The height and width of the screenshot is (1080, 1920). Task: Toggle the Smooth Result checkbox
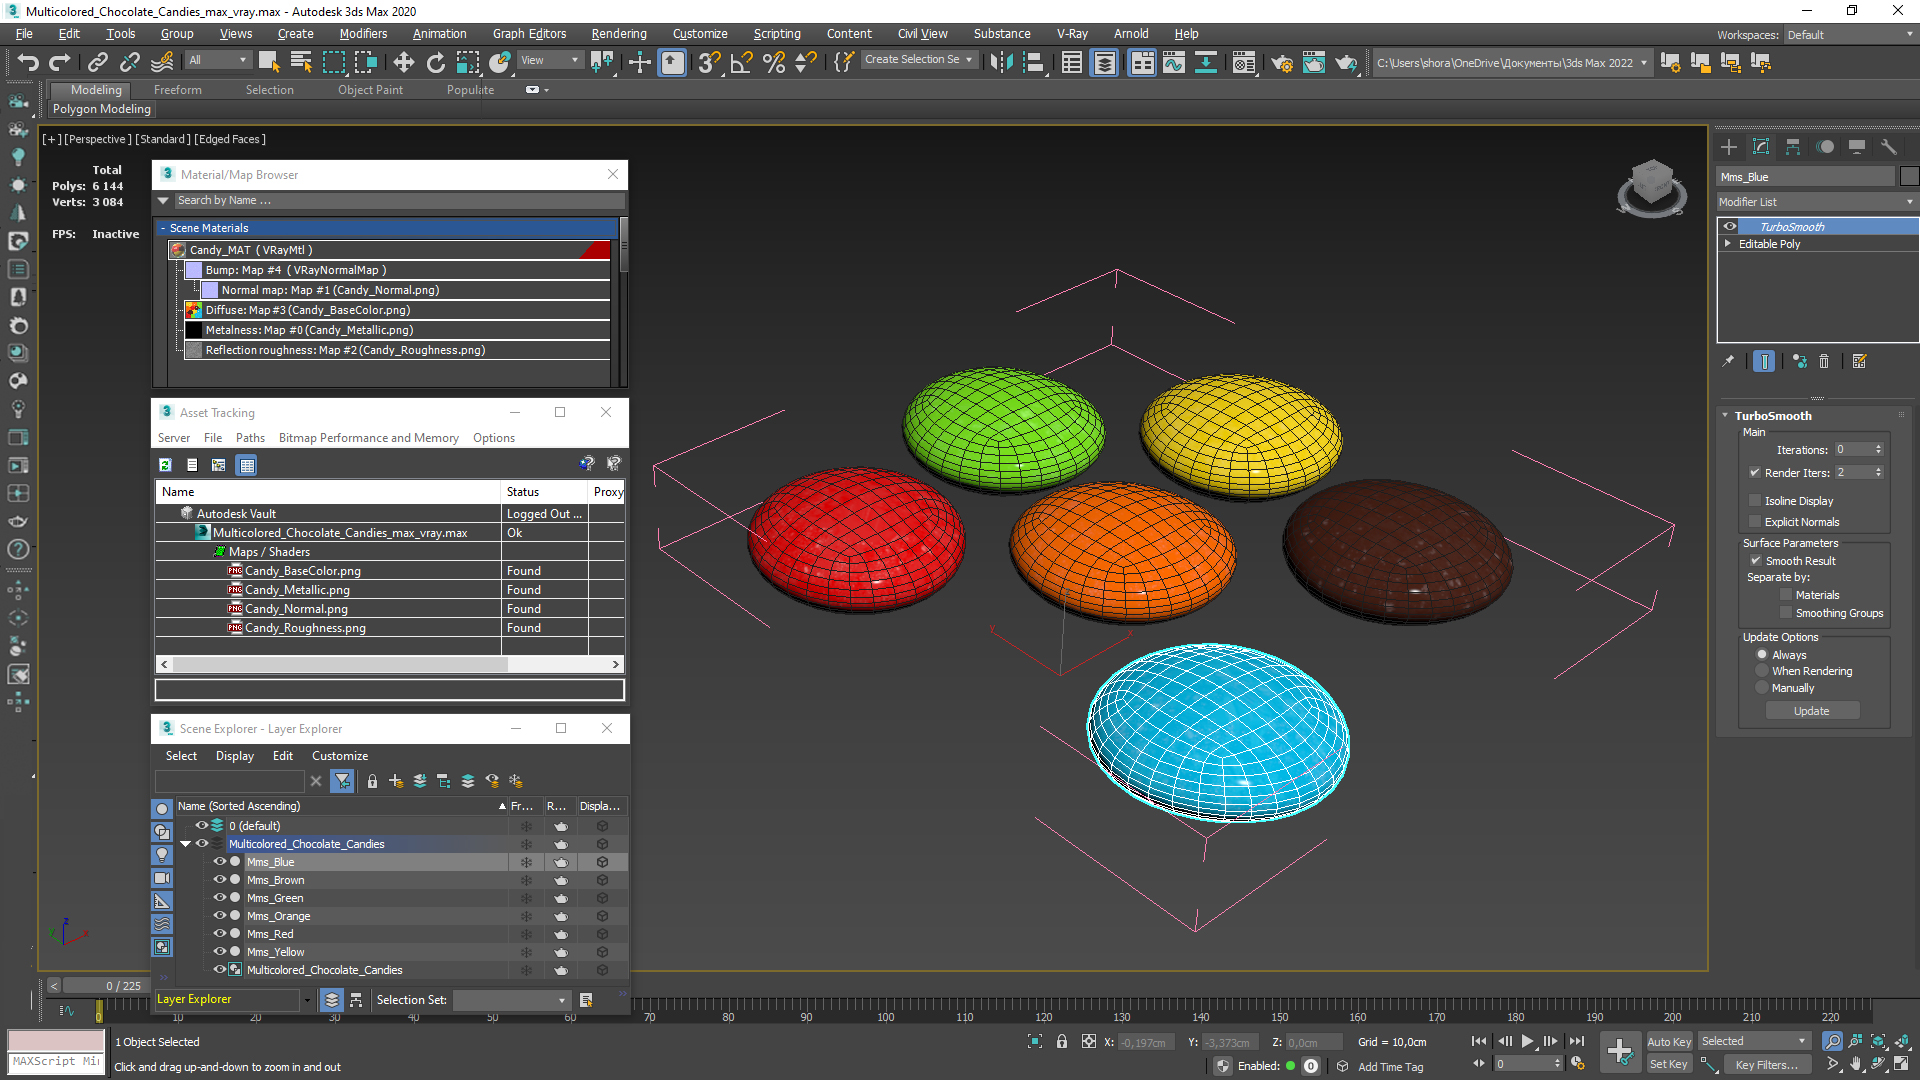pos(1756,561)
